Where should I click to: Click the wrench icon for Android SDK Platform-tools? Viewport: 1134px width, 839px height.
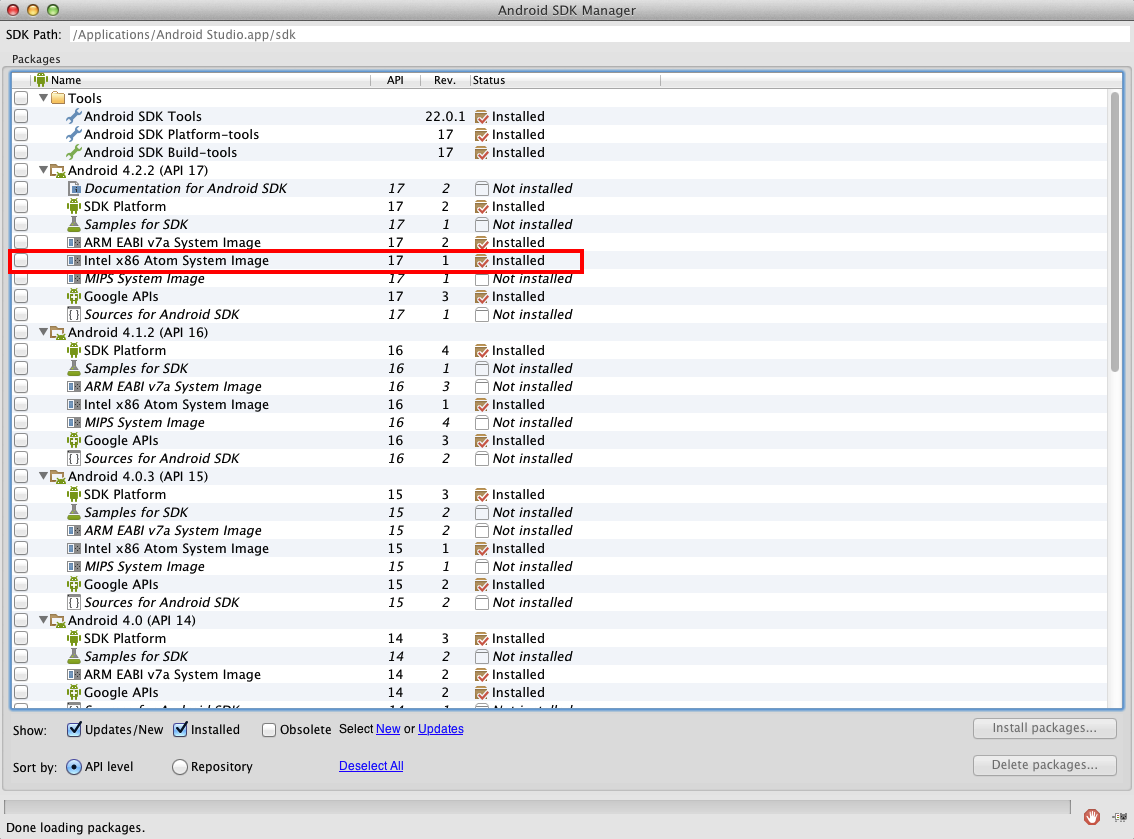(73, 134)
